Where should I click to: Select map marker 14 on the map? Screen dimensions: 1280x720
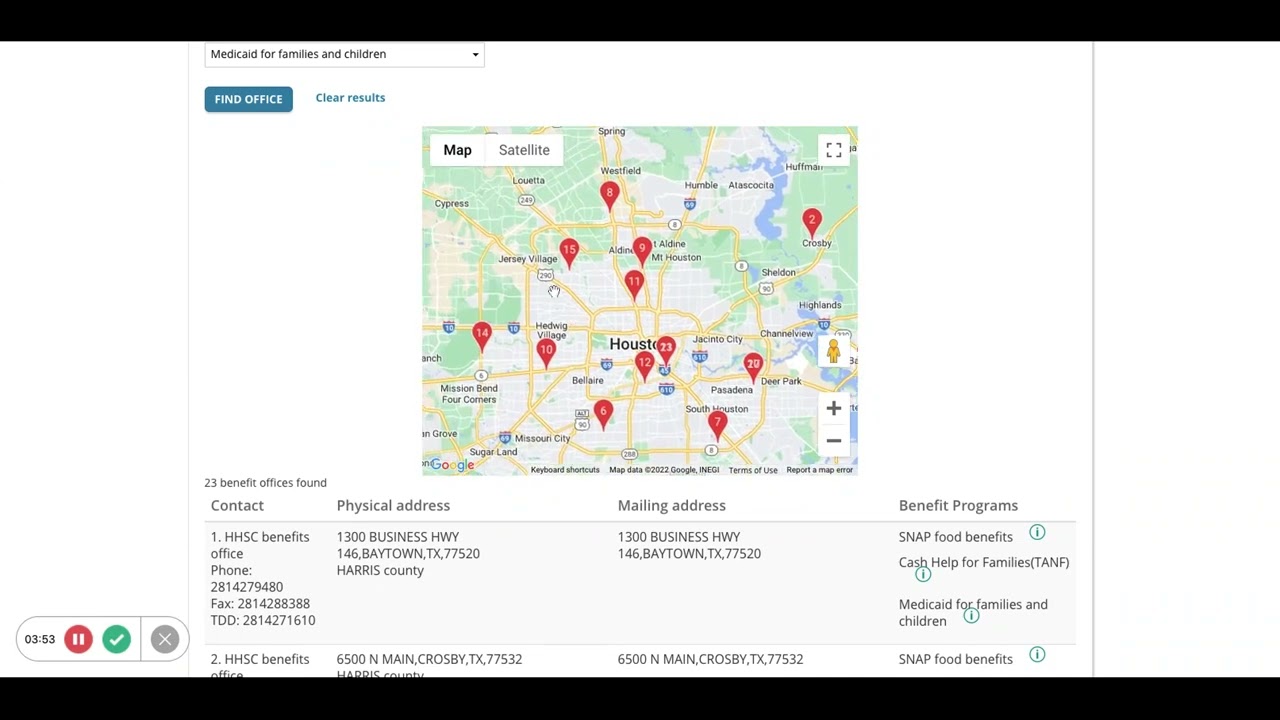click(x=482, y=335)
